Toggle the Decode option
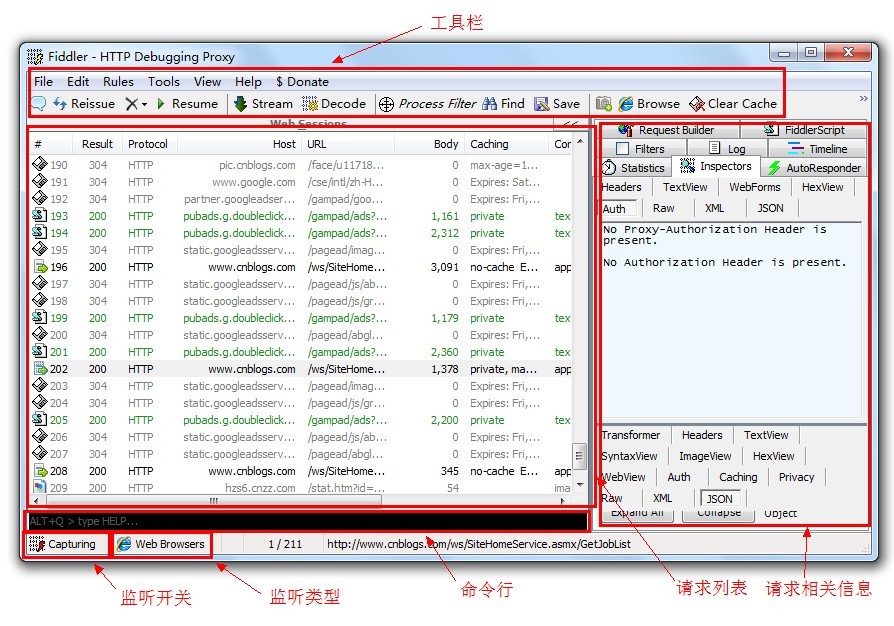This screenshot has height=626, width=894. click(x=334, y=104)
